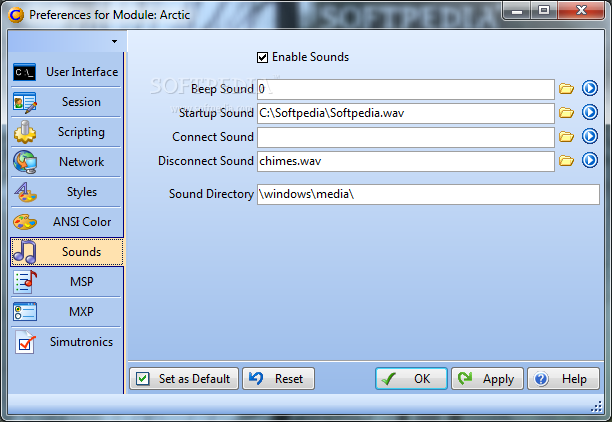Play the Connect Sound
The width and height of the screenshot is (612, 422).
click(590, 136)
